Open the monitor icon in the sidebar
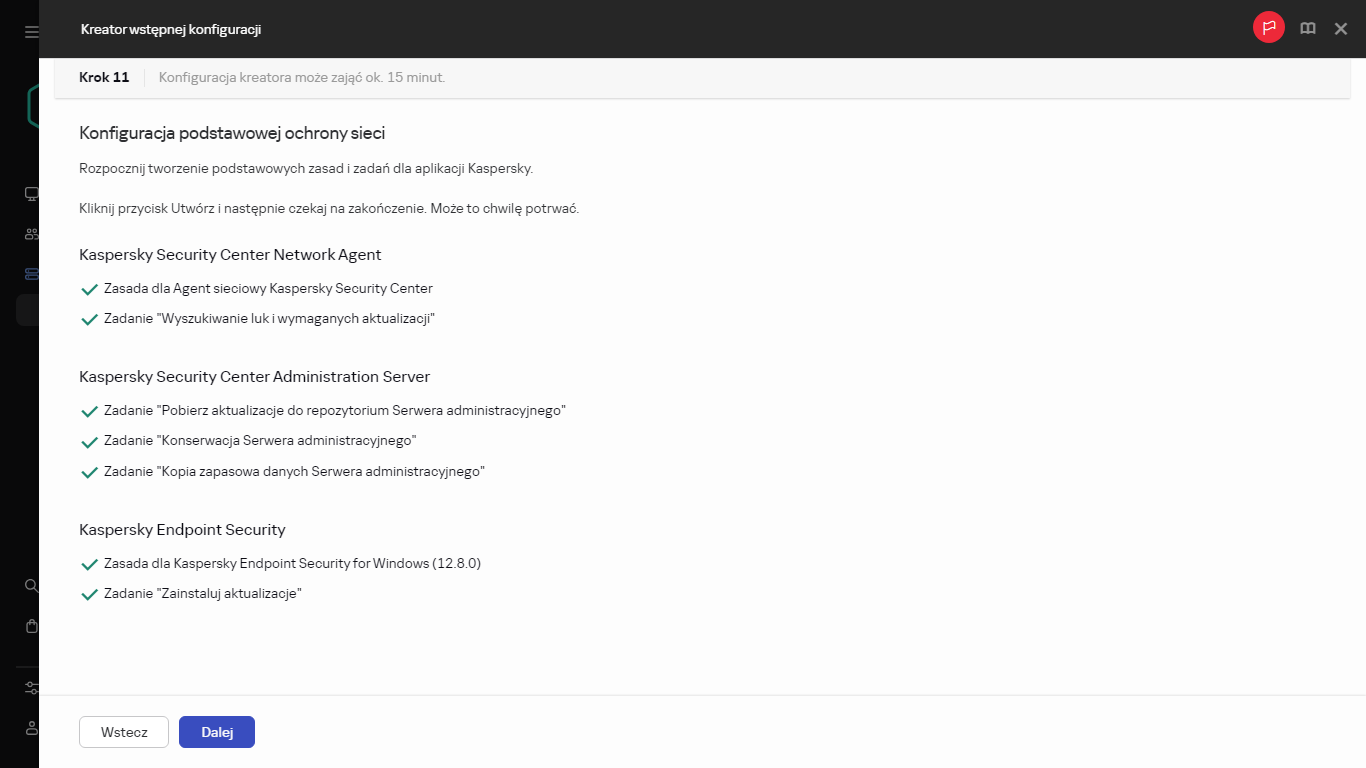1366x768 pixels. pos(32,193)
